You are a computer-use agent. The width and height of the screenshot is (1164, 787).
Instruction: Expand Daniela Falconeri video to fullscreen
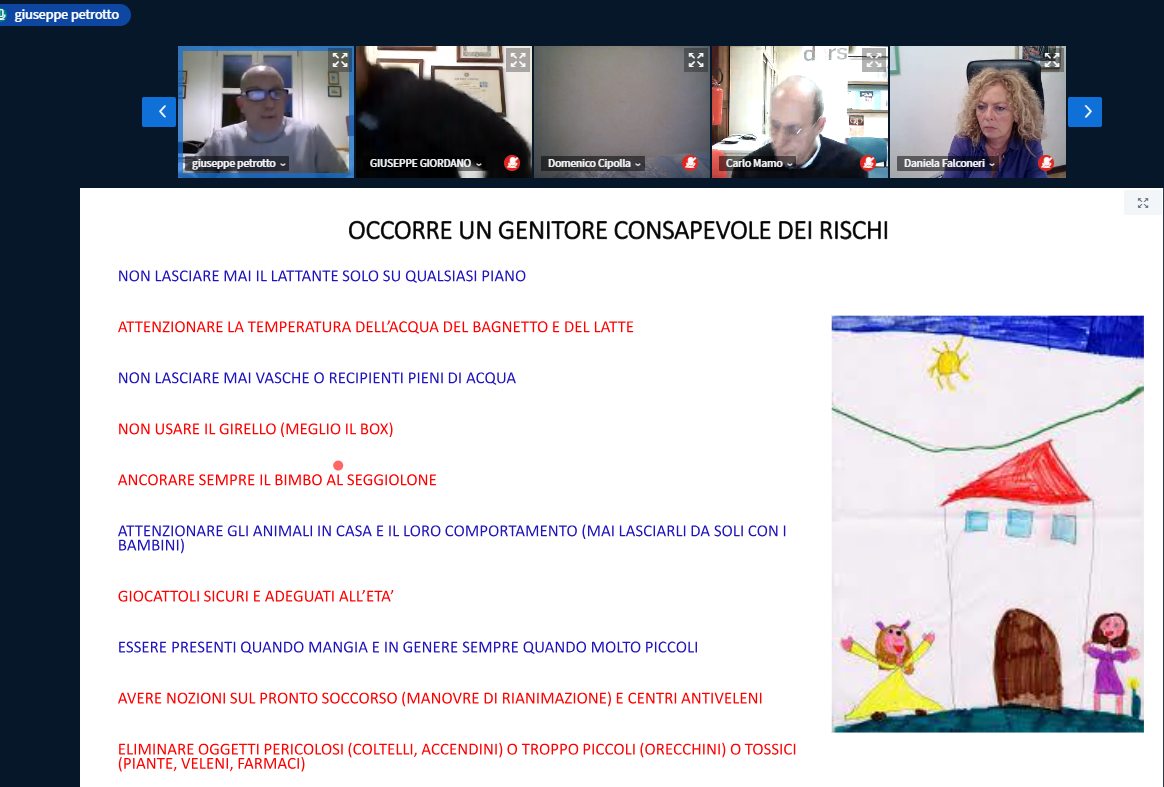(1051, 60)
